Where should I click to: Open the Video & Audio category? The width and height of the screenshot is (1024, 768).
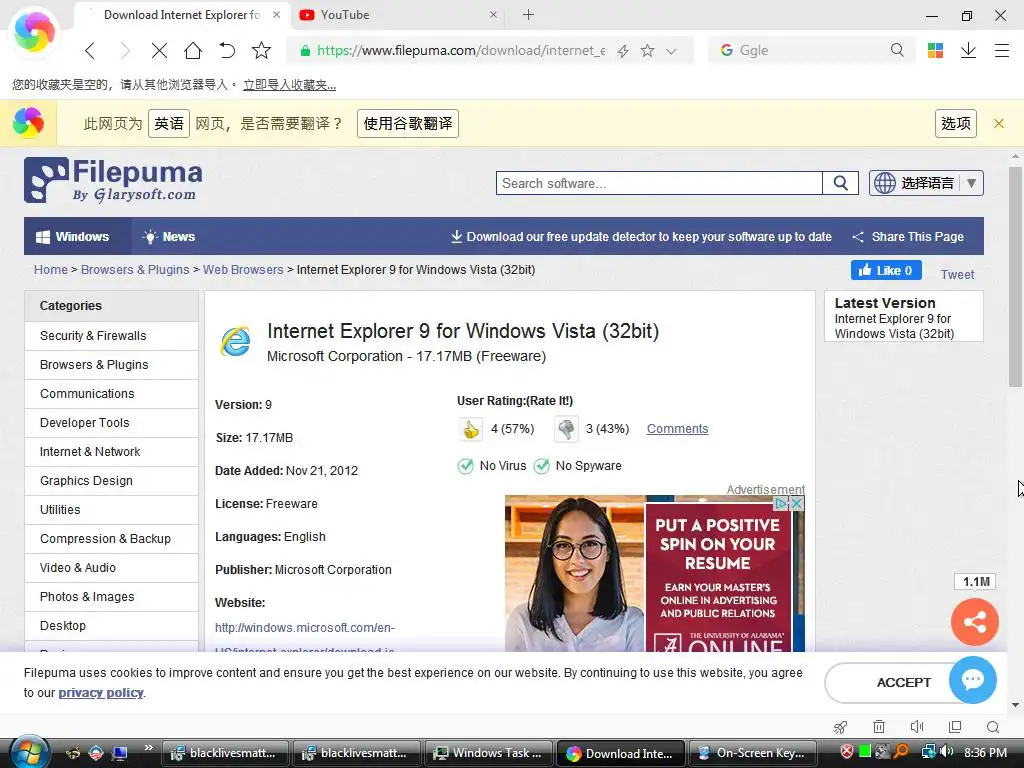112,568
